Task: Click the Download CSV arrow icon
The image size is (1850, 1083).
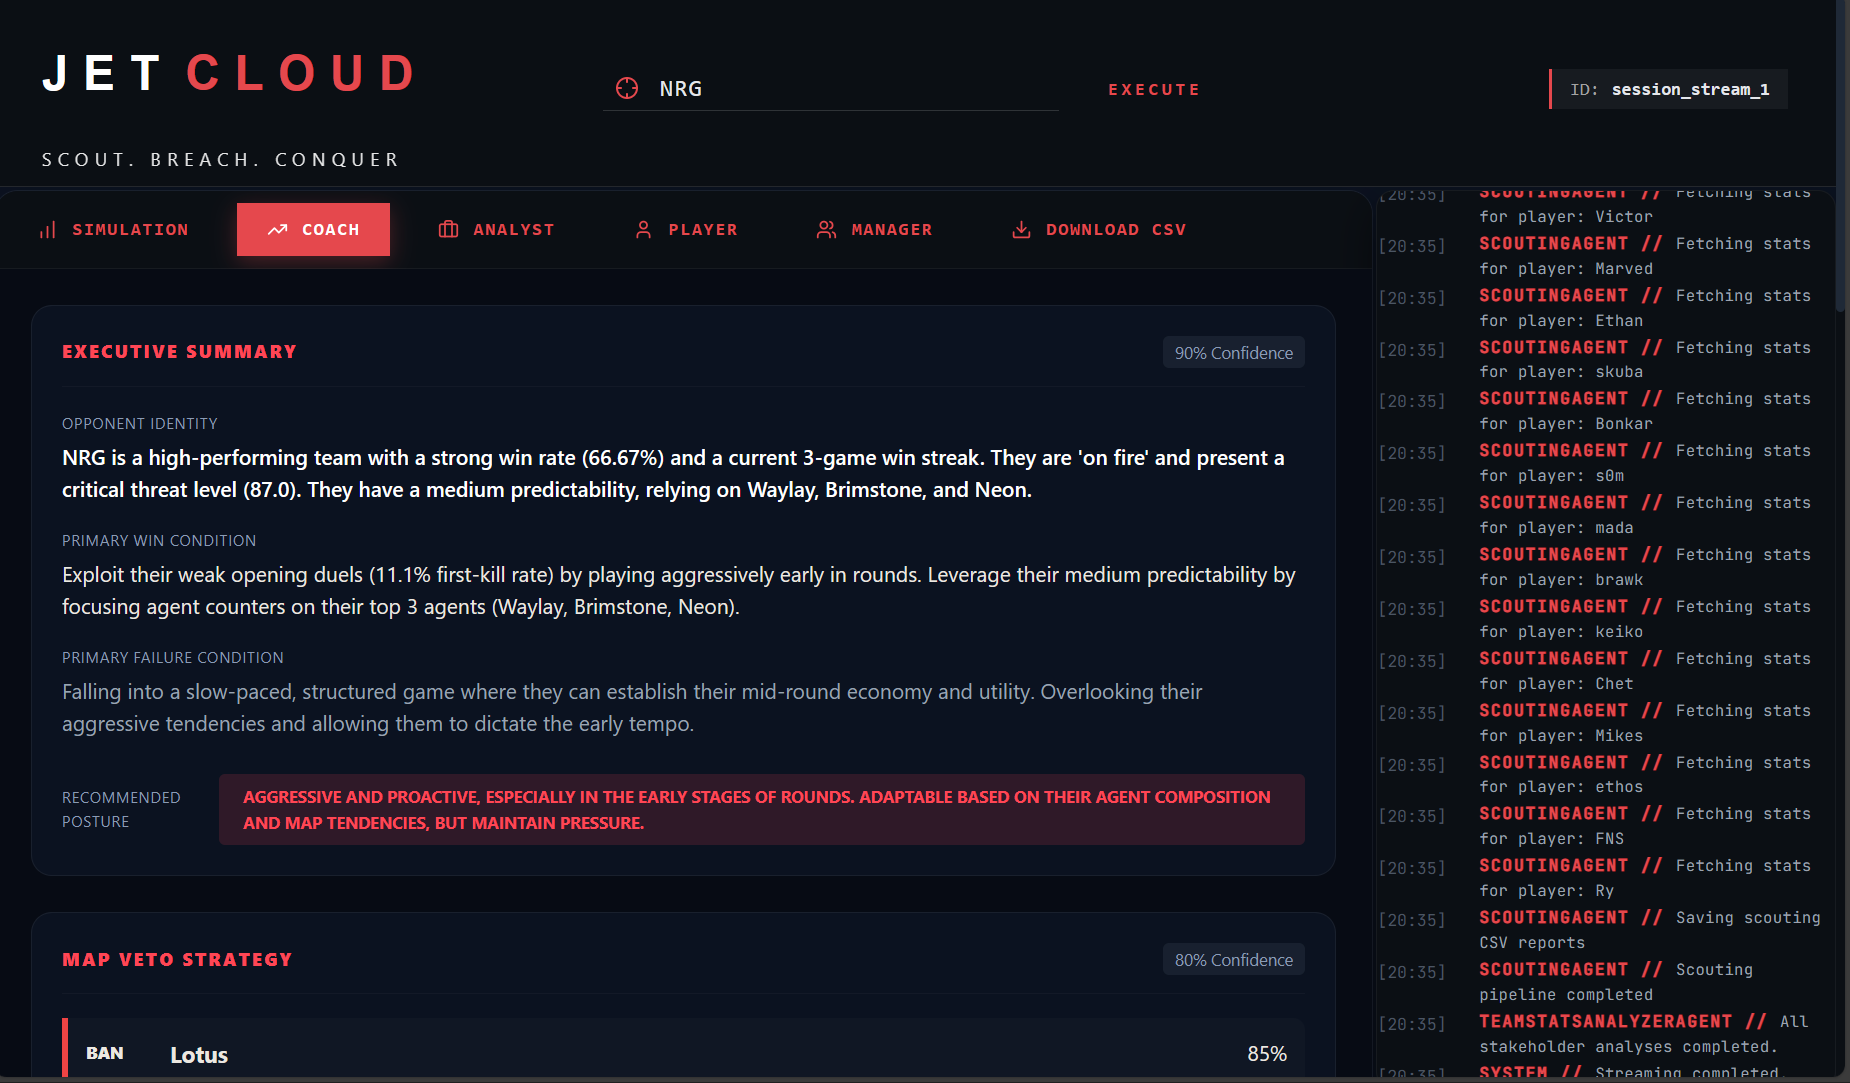Action: (1021, 230)
